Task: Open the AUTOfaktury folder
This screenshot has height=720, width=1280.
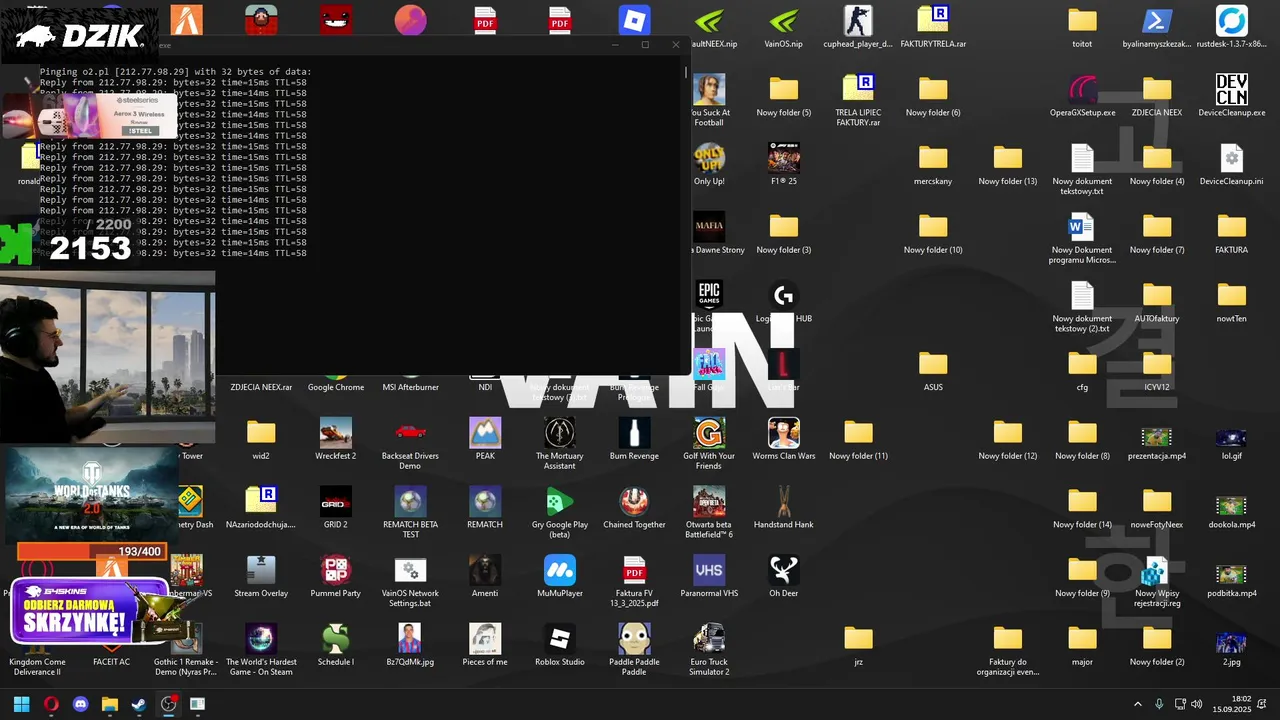Action: click(x=1157, y=302)
